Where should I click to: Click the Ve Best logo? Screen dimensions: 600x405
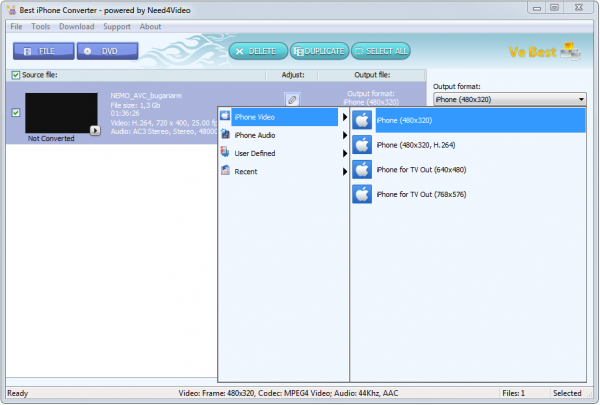tap(545, 51)
